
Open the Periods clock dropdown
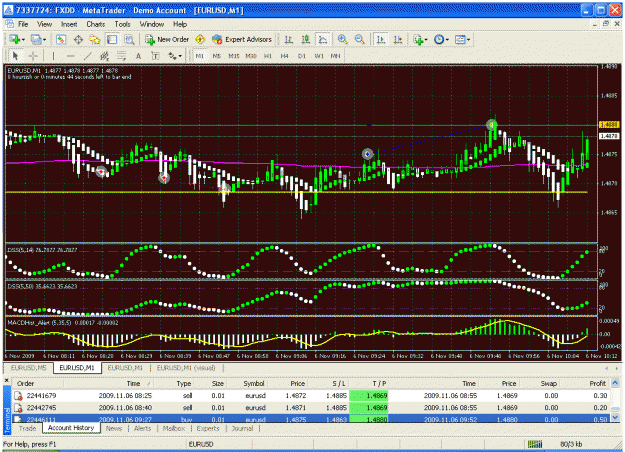441,39
